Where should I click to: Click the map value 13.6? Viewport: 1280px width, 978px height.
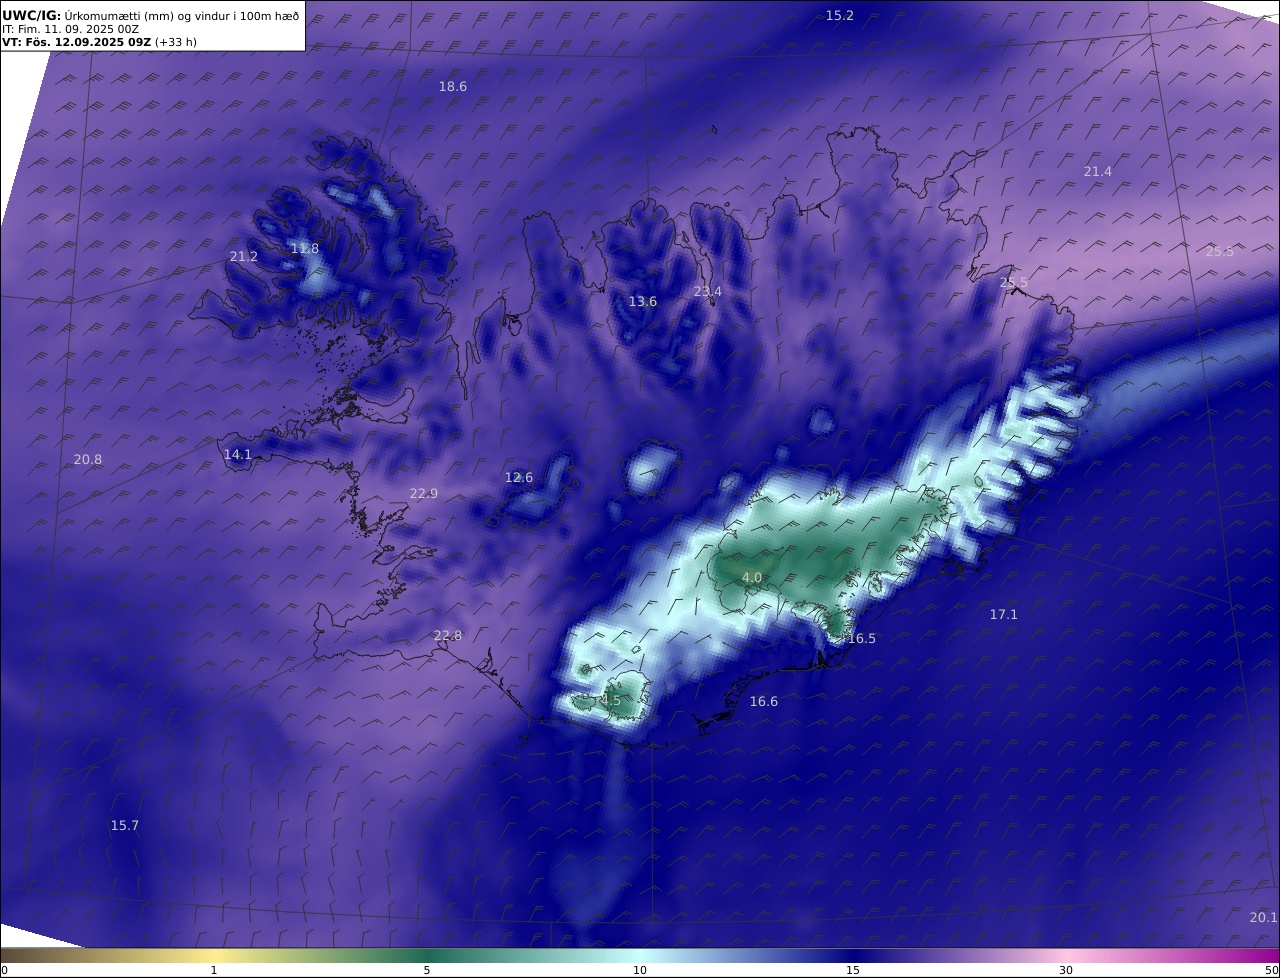643,302
